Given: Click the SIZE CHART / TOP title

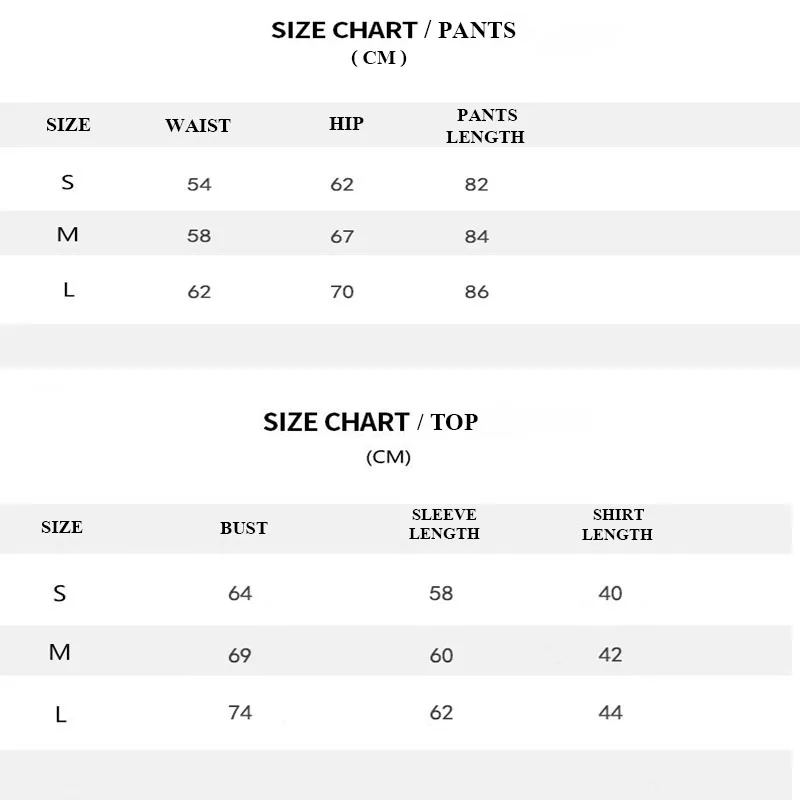Looking at the screenshot, I should (x=370, y=422).
